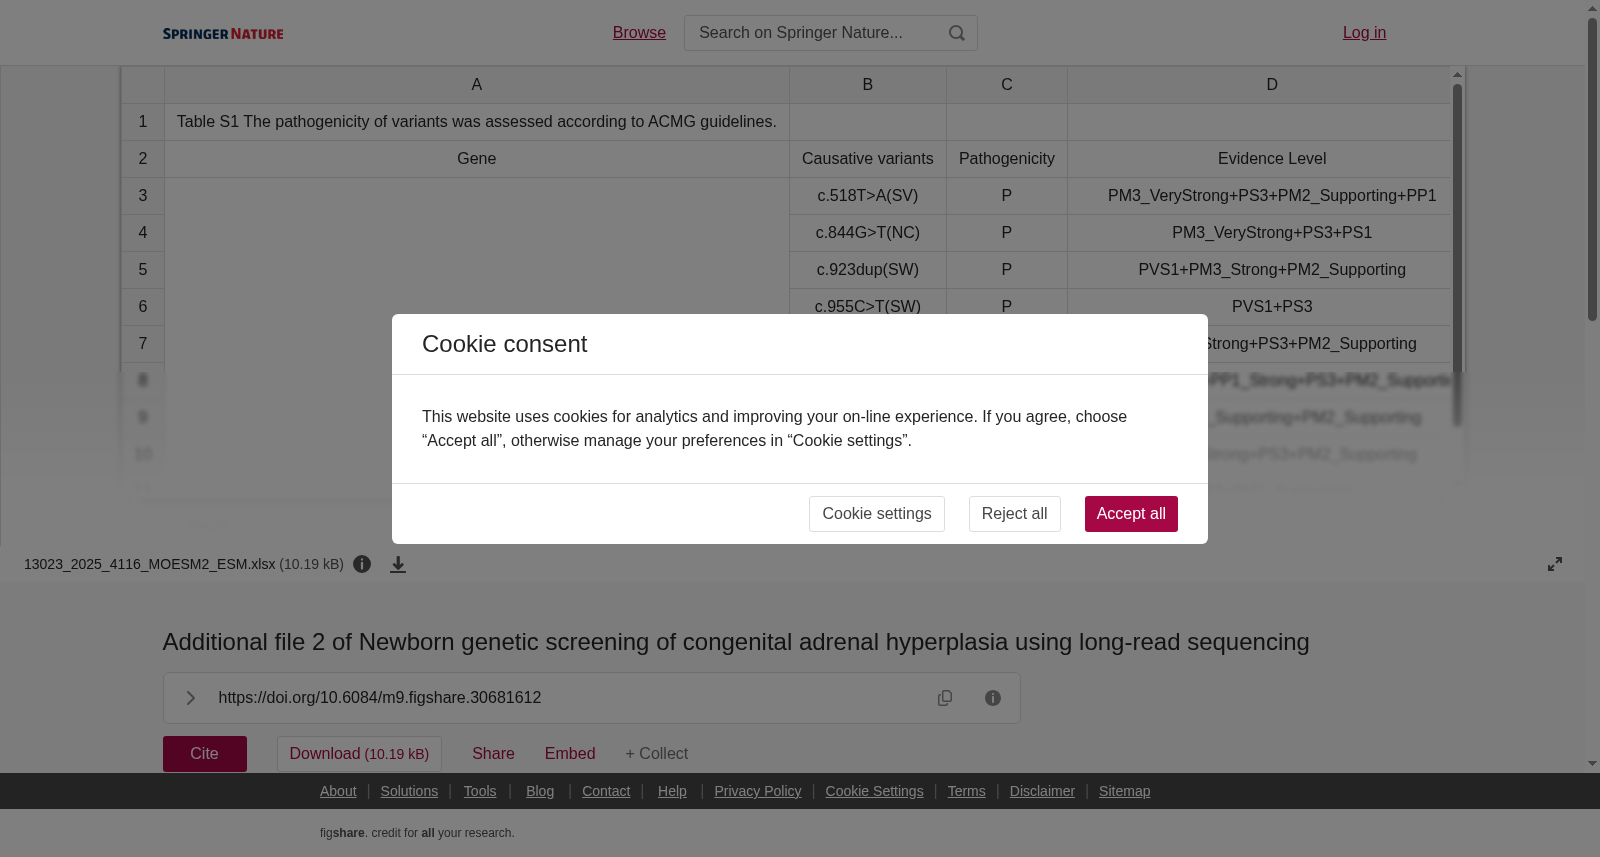Select column C header in spreadsheet
Screen dimensions: 1600x857
point(1007,85)
